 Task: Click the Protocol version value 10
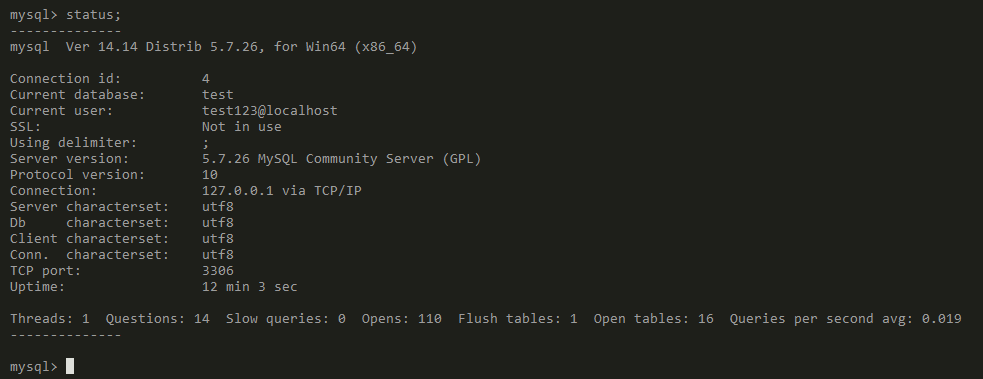[x=209, y=175]
